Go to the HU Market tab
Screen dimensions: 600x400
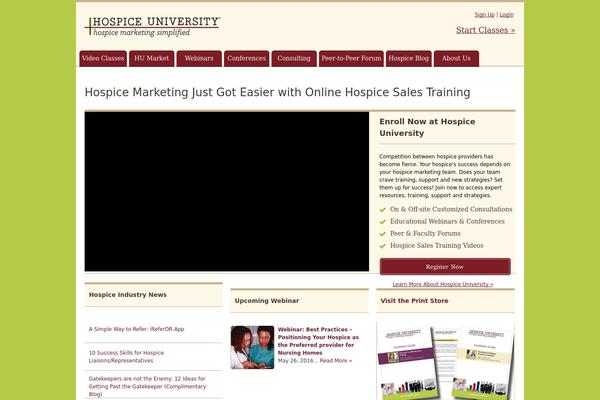(x=152, y=59)
